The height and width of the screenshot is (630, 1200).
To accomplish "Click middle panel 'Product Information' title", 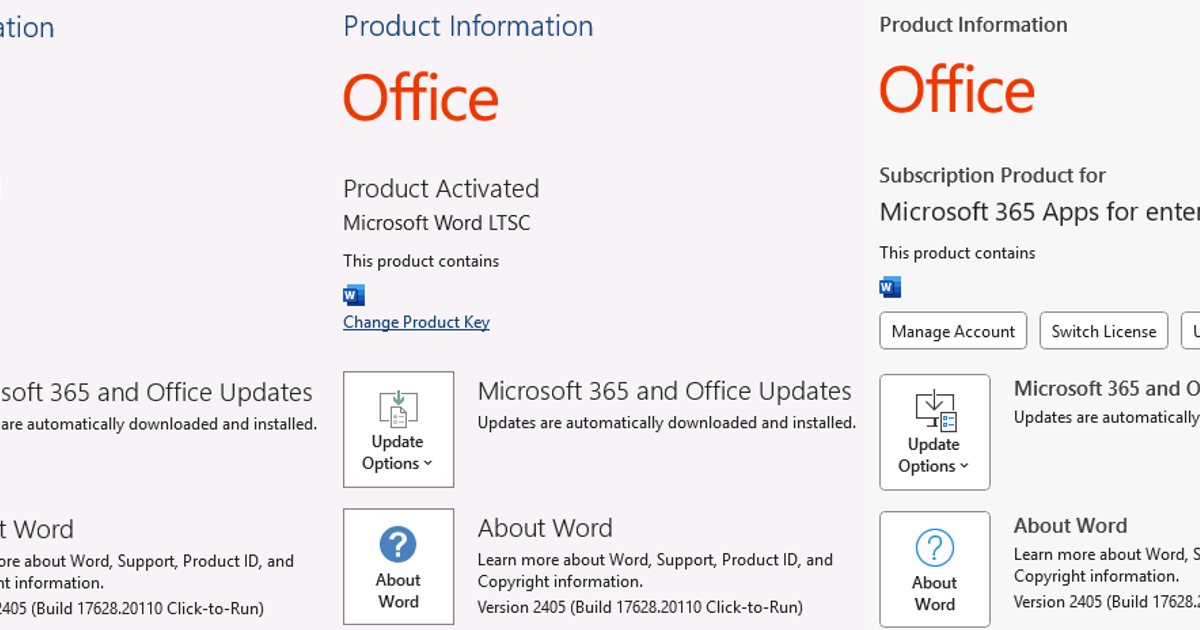I will point(468,26).
